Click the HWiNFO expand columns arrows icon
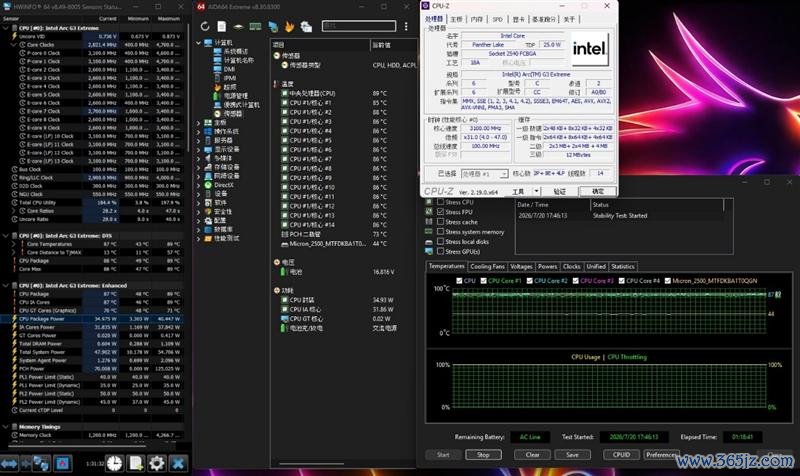This screenshot has height=476, width=800. [9, 463]
